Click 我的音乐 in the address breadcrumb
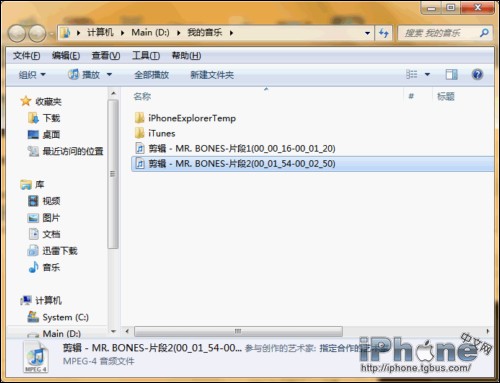500x383 pixels. 205,33
